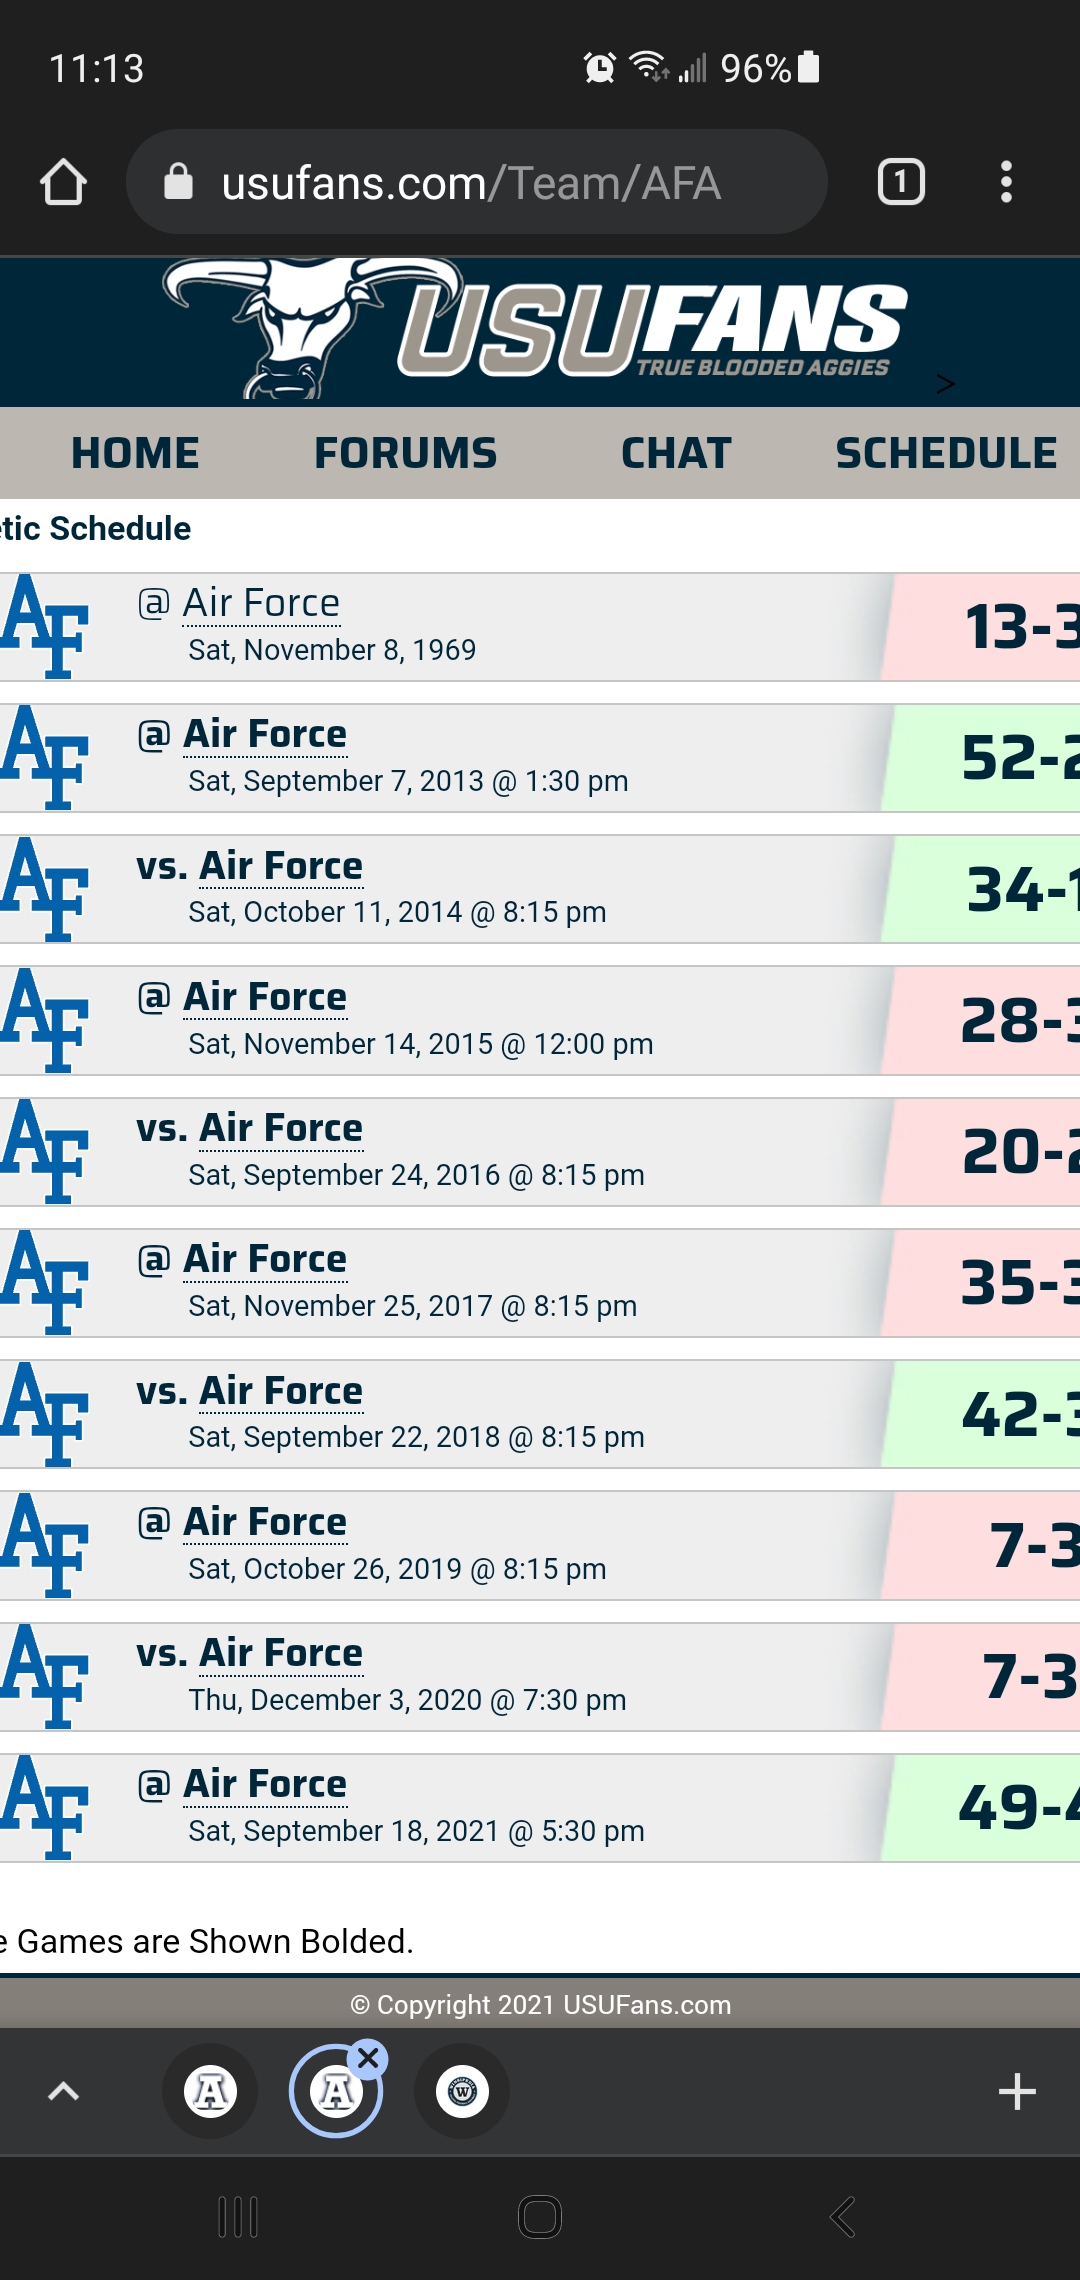Click the small arrow beside header logo

click(945, 384)
